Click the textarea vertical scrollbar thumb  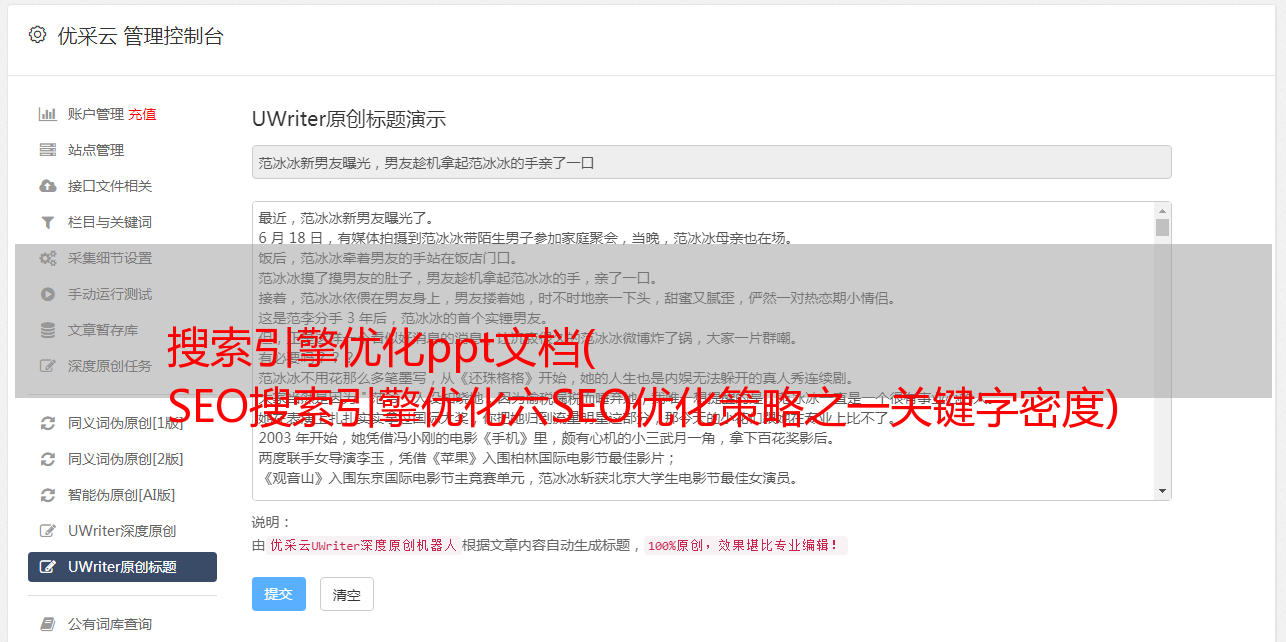(1162, 227)
